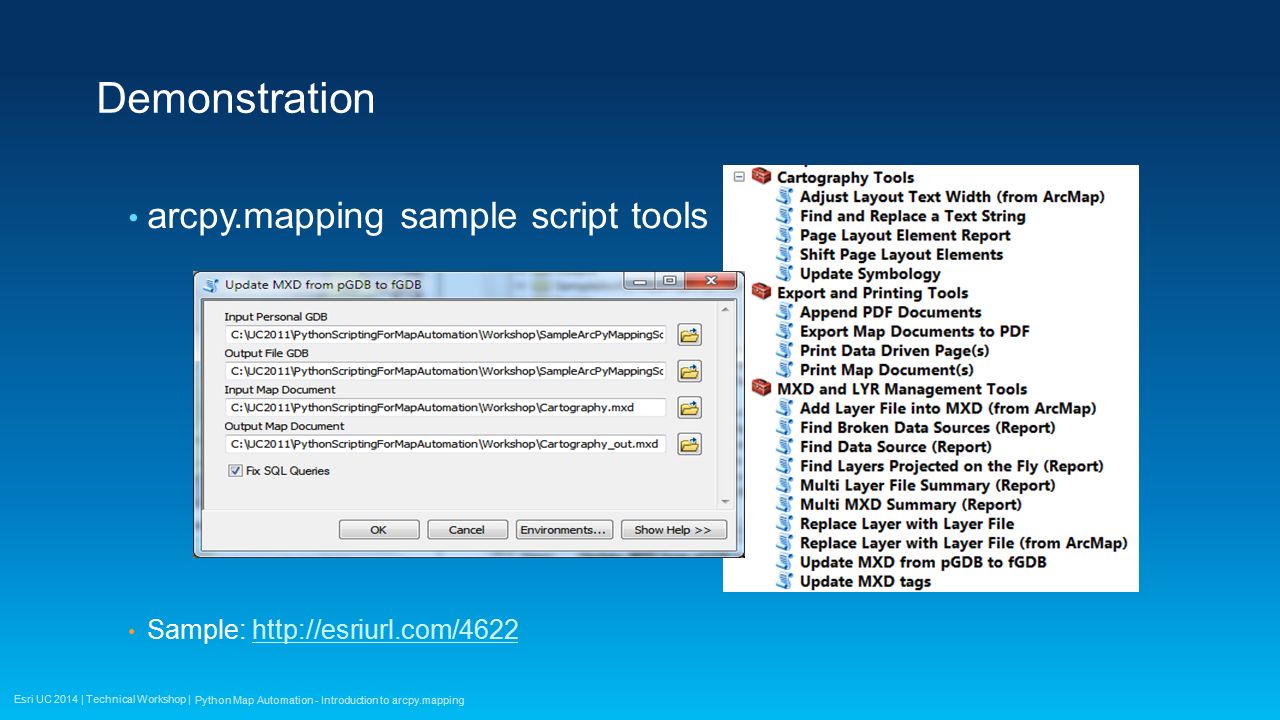Select Find Data Source (Report) tool
1280x720 pixels.
coord(895,446)
